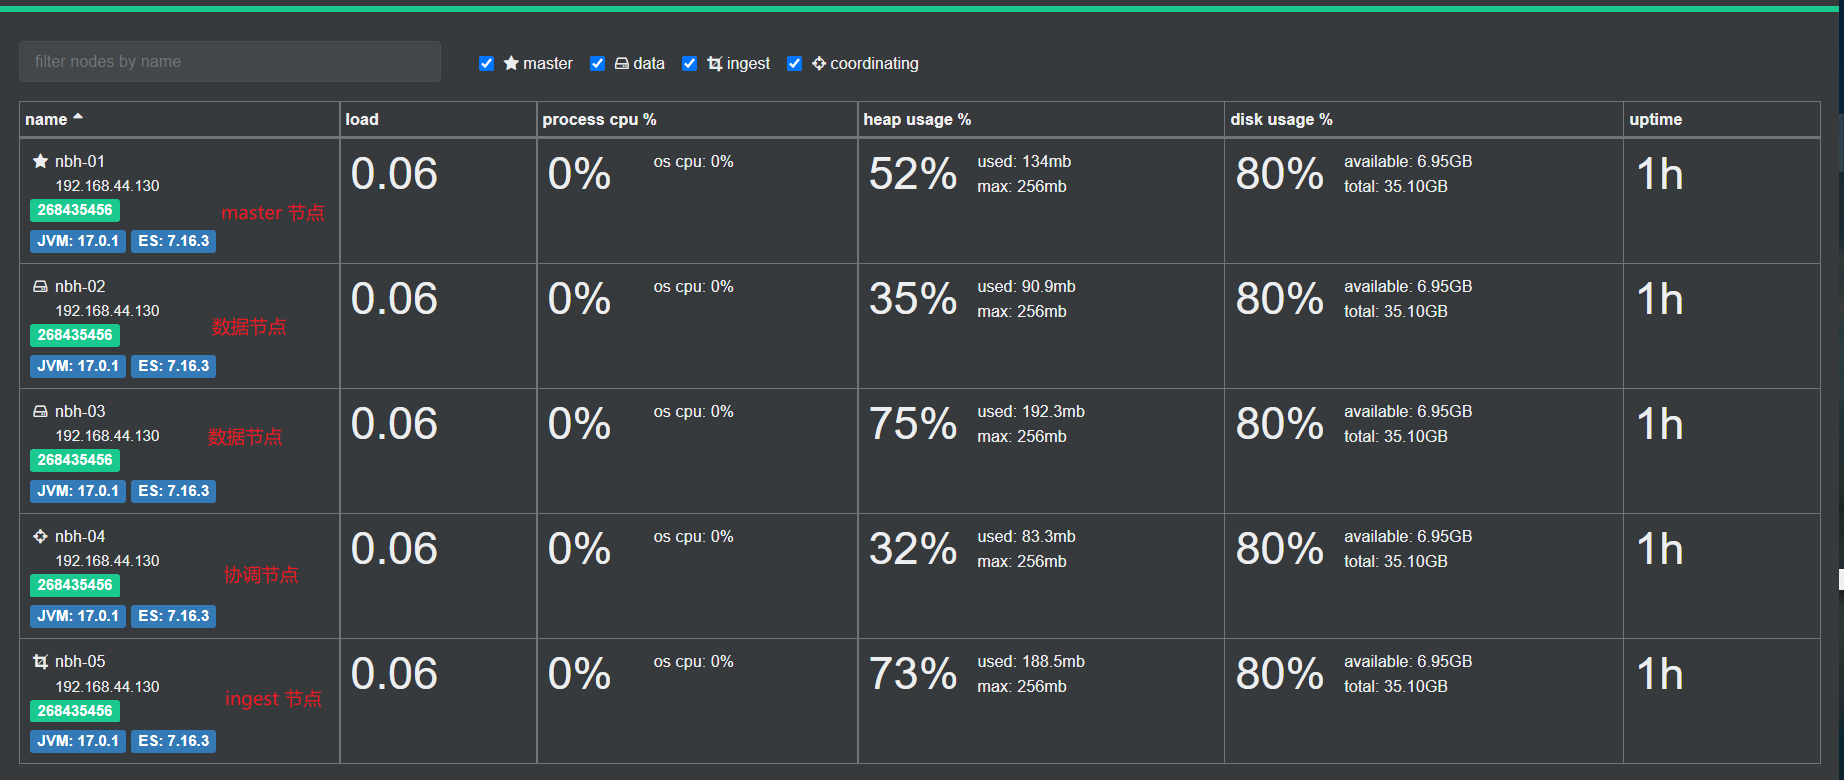Click the ingest icon in filter bar
1844x780 pixels.
[x=714, y=63]
